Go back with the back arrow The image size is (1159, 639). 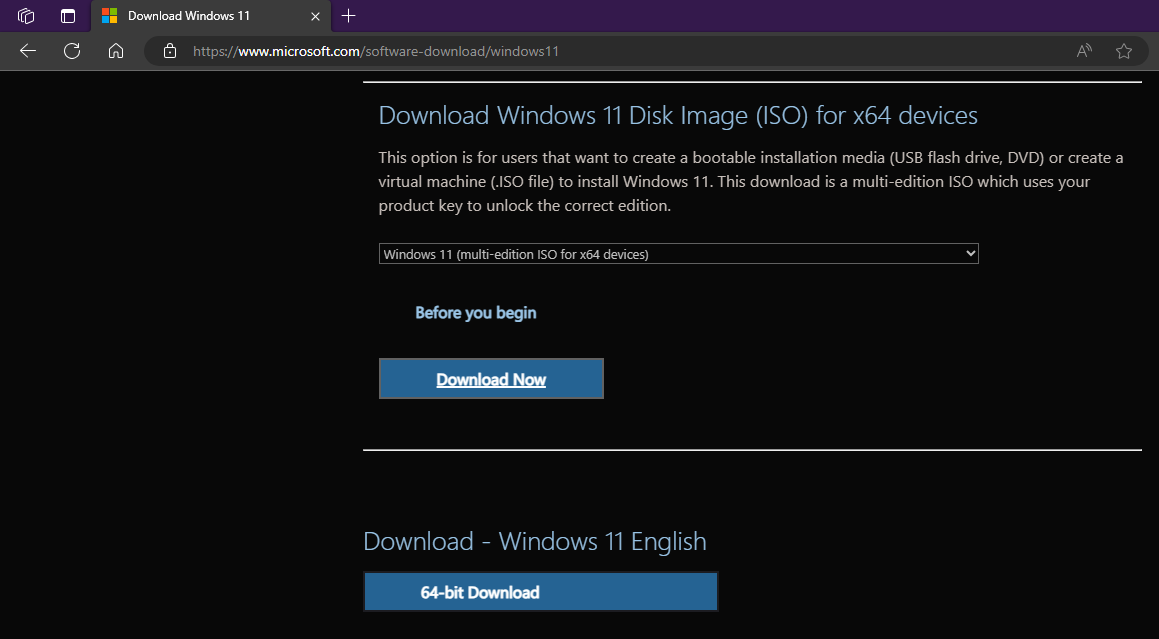tap(28, 51)
